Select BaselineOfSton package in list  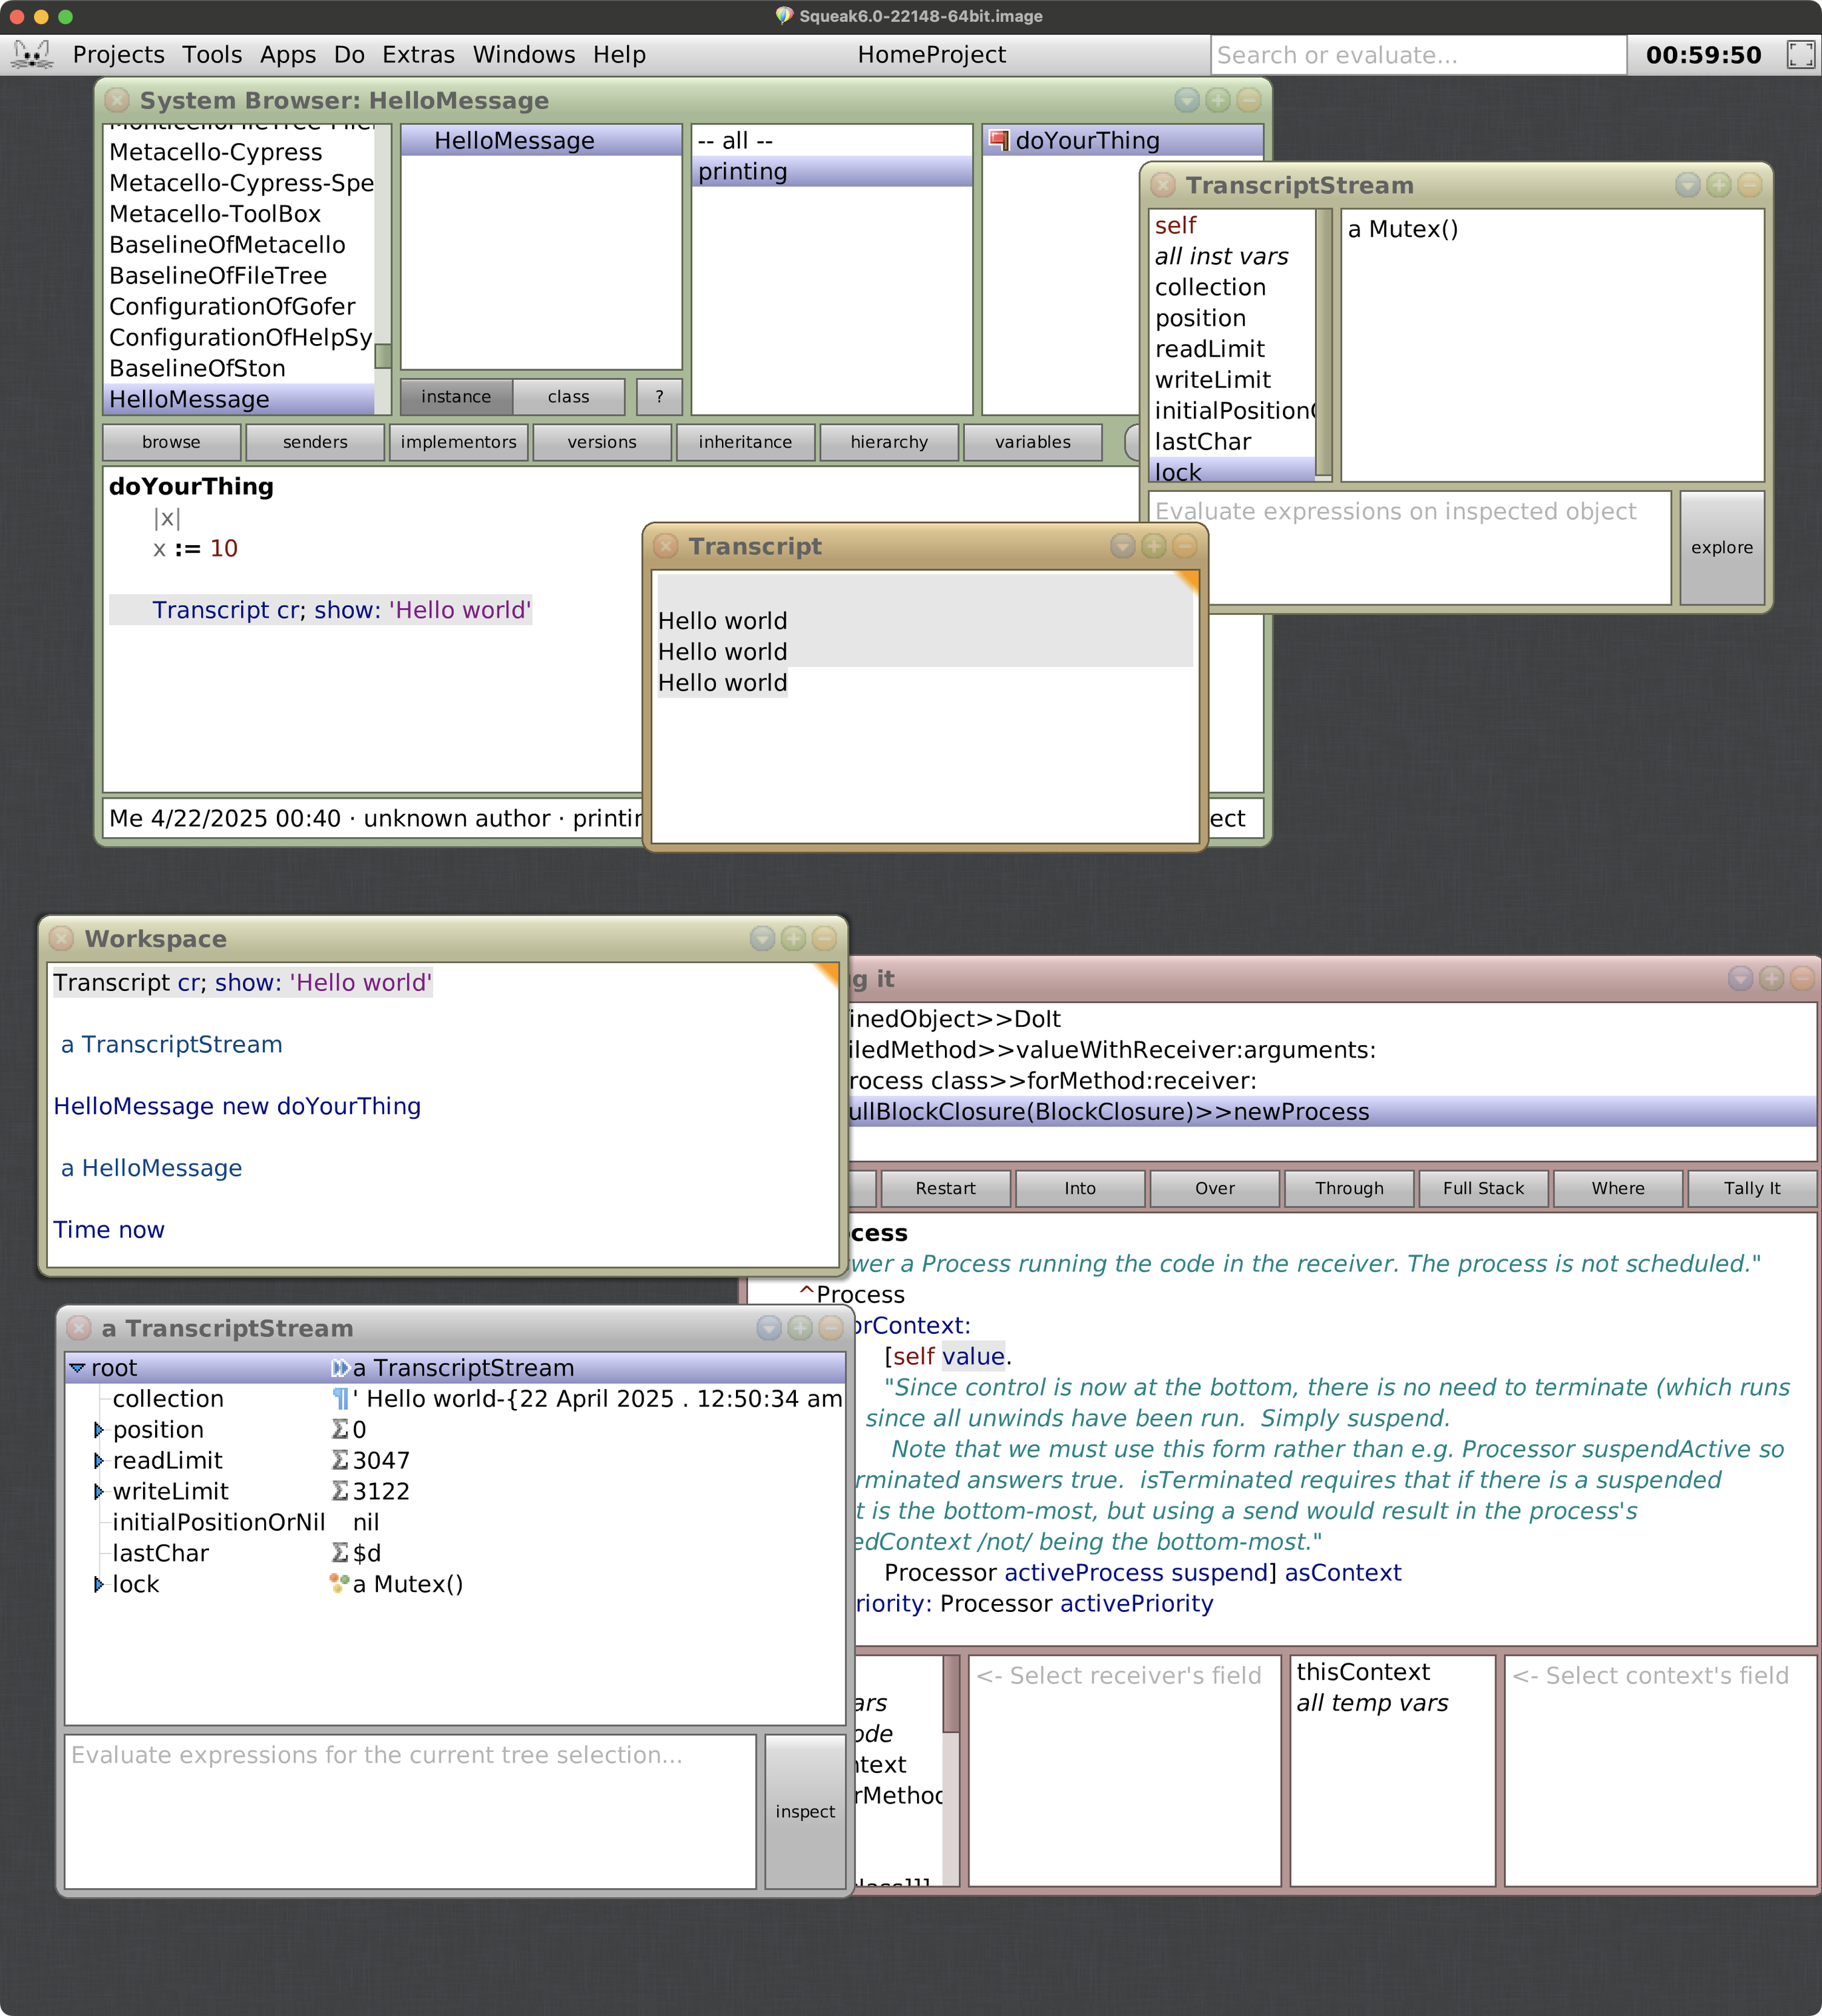tap(239, 368)
